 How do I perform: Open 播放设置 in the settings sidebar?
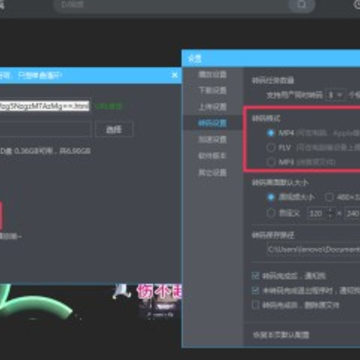(212, 74)
